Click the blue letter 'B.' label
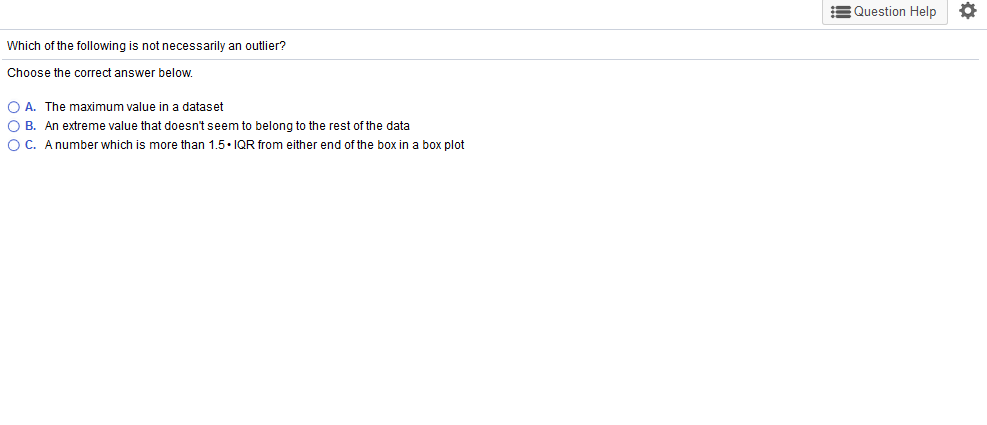 point(31,126)
